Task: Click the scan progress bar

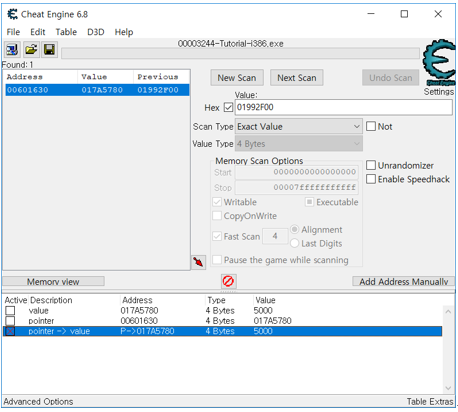Action: click(240, 53)
